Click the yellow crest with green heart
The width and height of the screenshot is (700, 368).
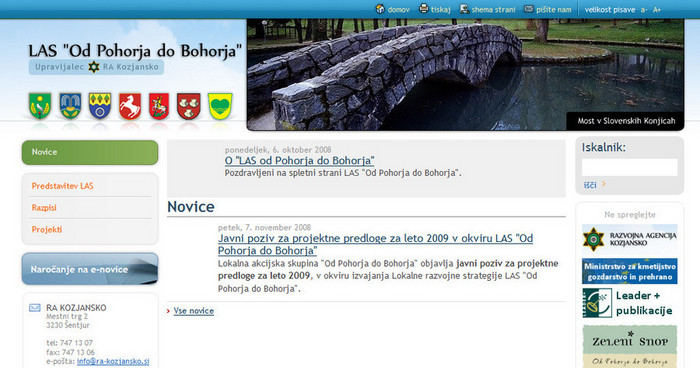[x=221, y=106]
